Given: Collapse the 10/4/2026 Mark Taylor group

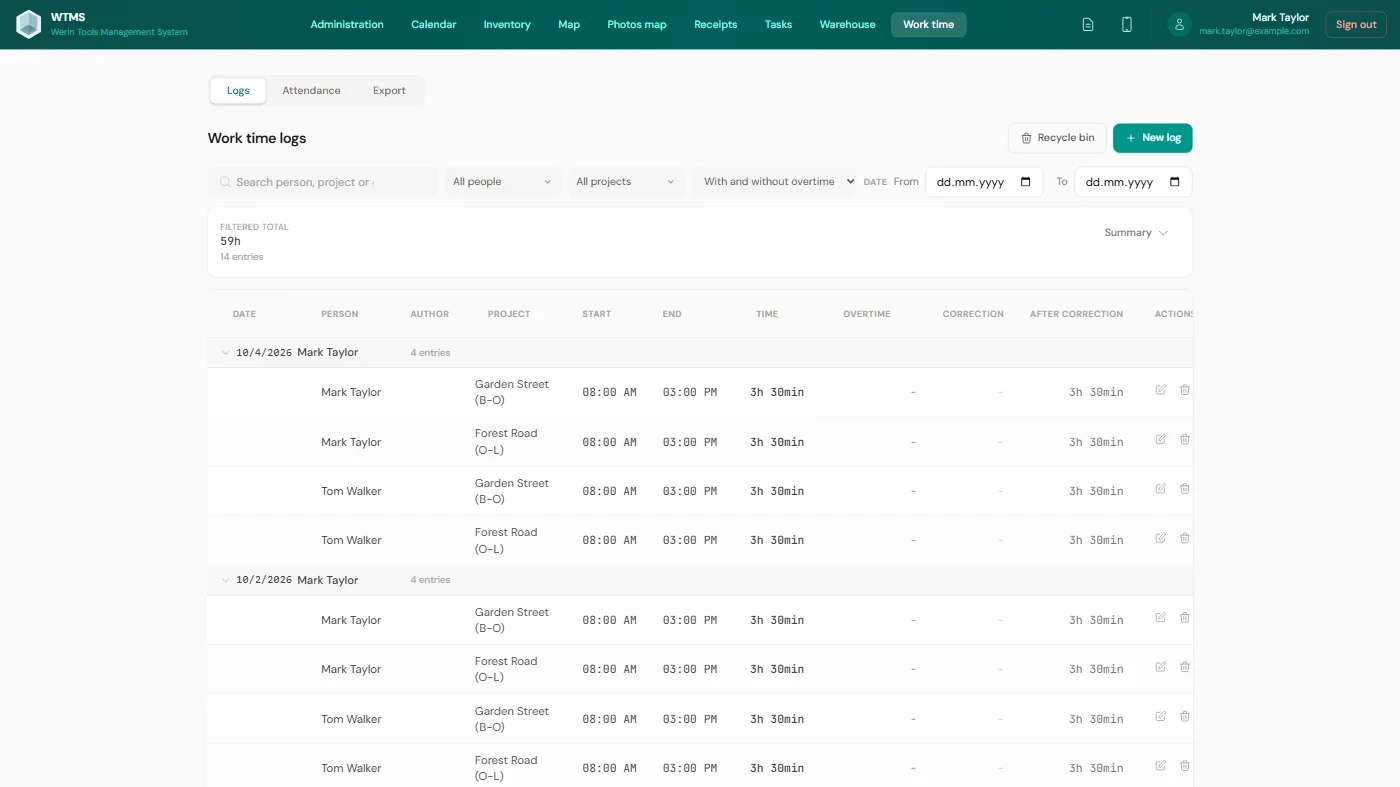Looking at the screenshot, I should pos(225,353).
